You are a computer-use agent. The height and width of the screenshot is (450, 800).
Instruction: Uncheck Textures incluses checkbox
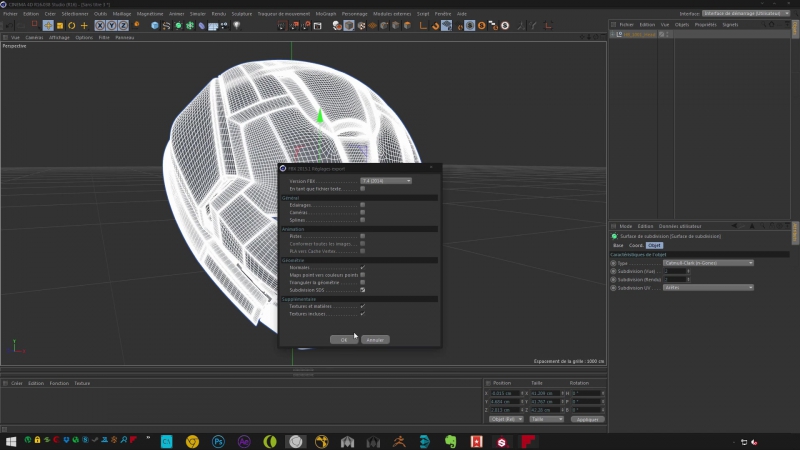click(x=363, y=314)
